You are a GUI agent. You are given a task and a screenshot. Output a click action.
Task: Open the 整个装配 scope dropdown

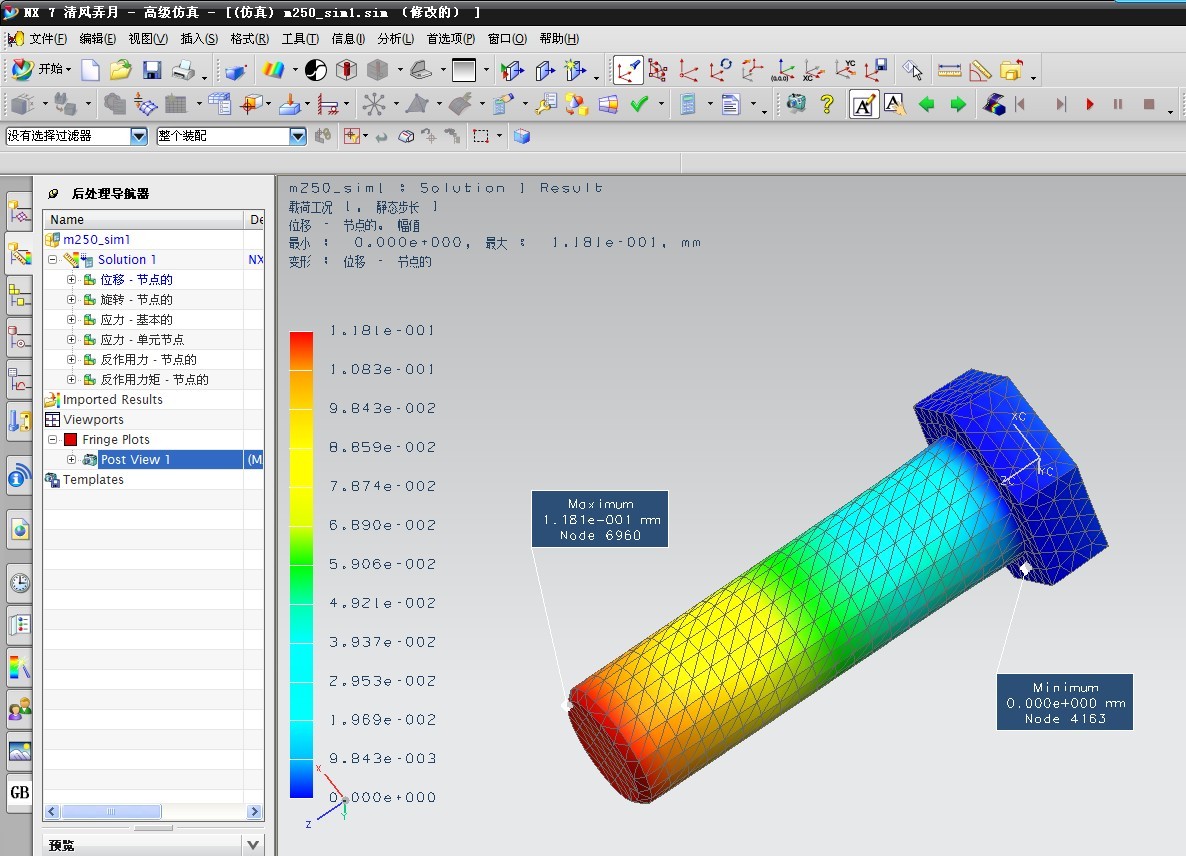click(x=298, y=136)
